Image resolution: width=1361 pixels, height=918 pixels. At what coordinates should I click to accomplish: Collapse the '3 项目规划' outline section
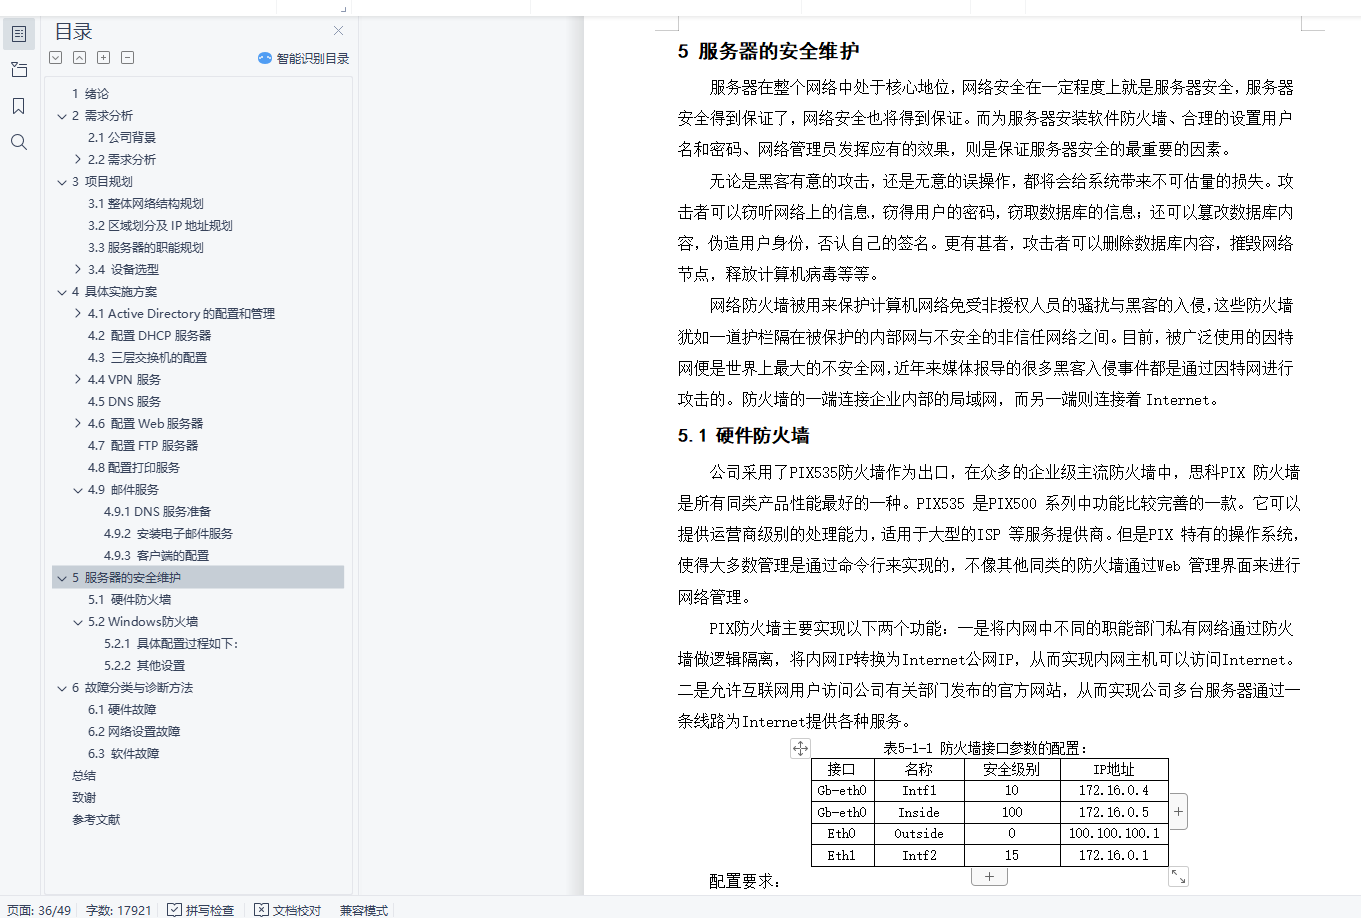click(62, 182)
